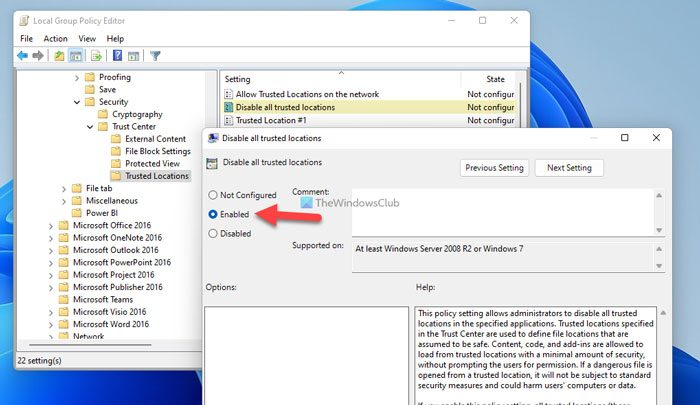Click the dialog title bar policy icon
700x405 pixels.
[213, 138]
